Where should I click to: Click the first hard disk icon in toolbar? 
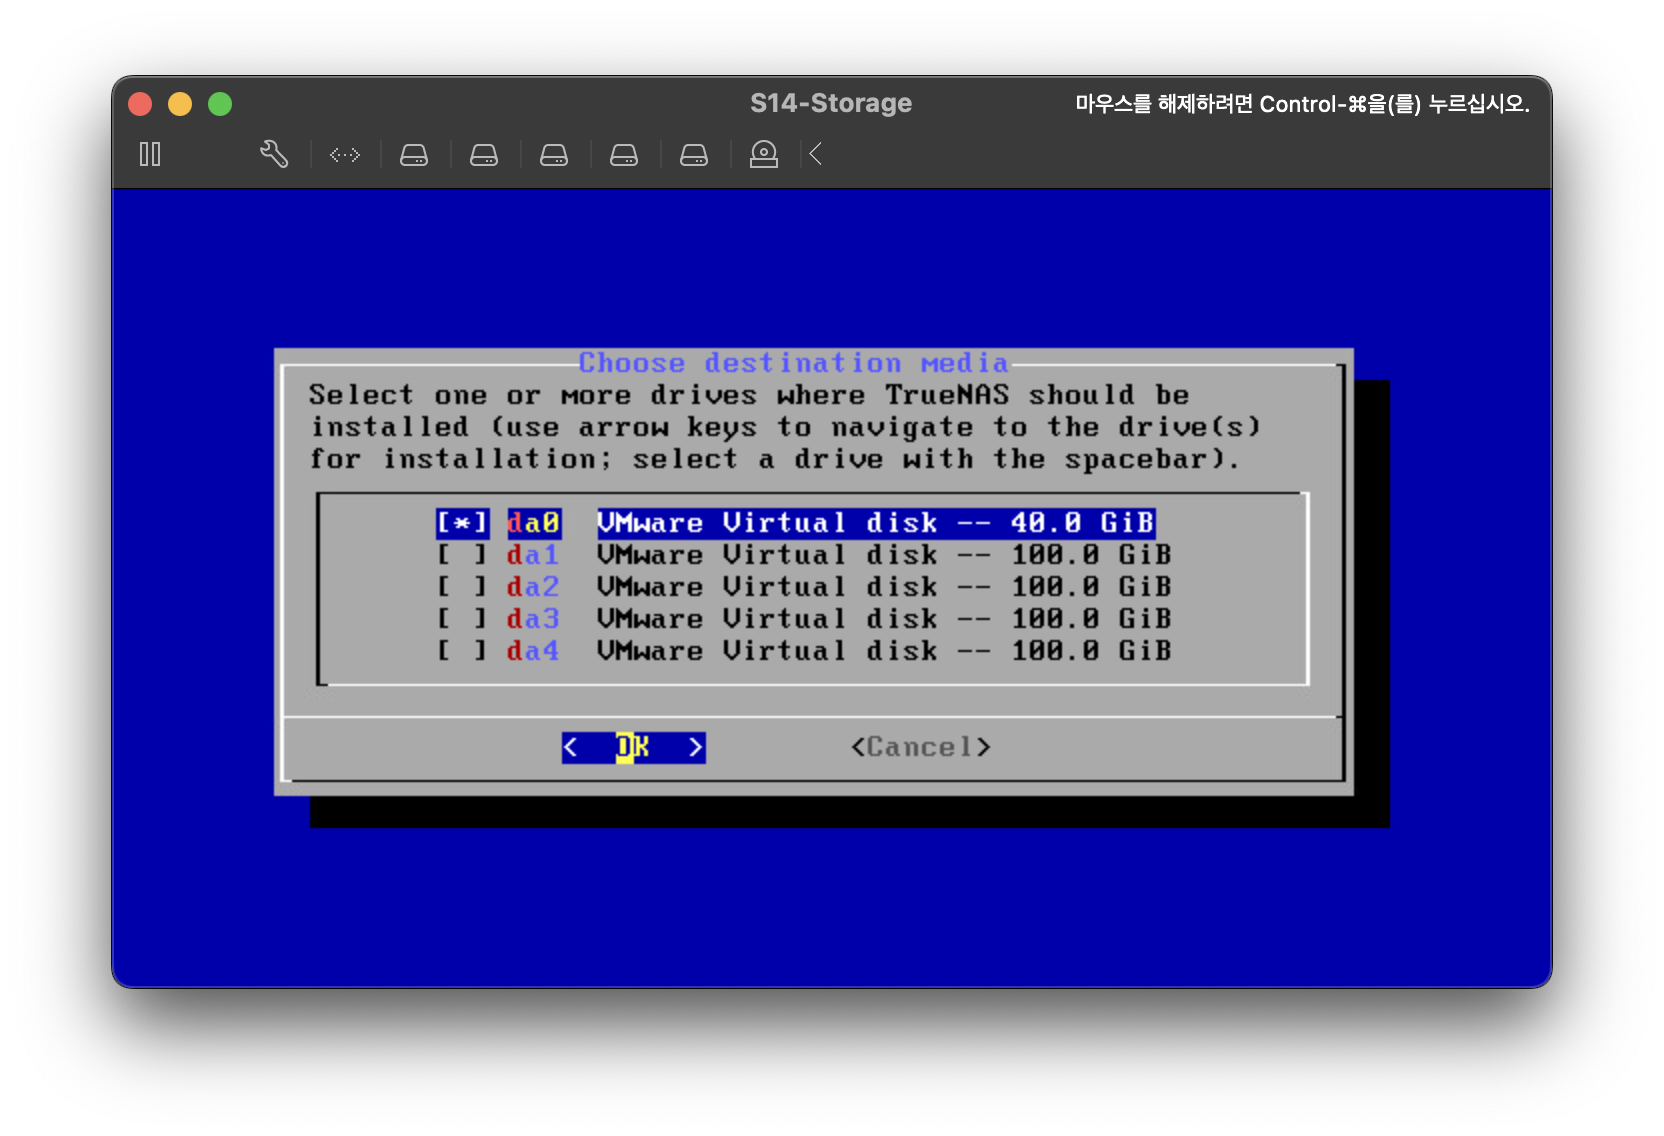(x=414, y=155)
